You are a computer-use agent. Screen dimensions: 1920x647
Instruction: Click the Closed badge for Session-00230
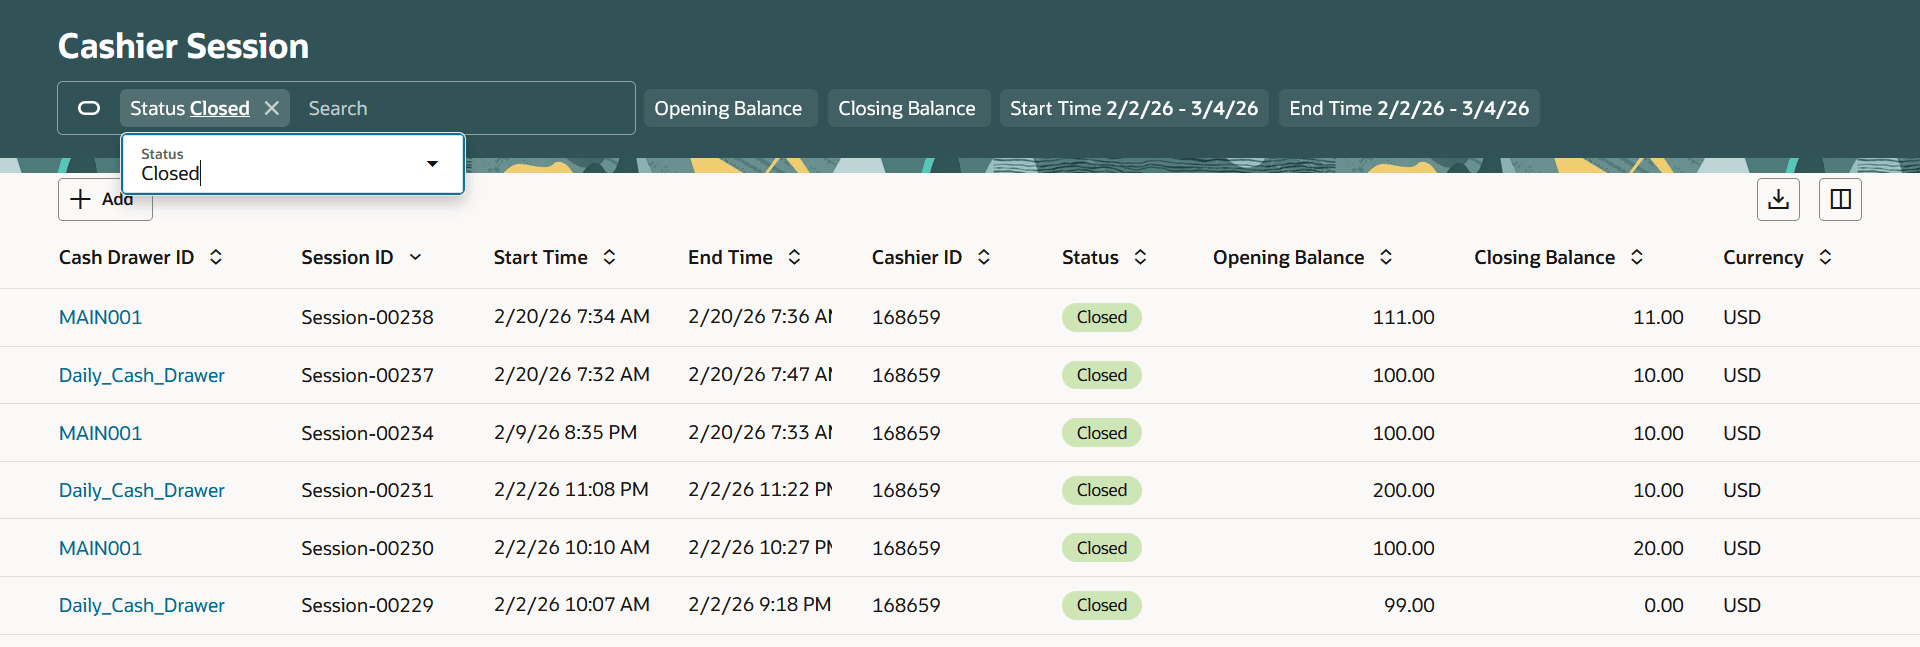[1101, 548]
